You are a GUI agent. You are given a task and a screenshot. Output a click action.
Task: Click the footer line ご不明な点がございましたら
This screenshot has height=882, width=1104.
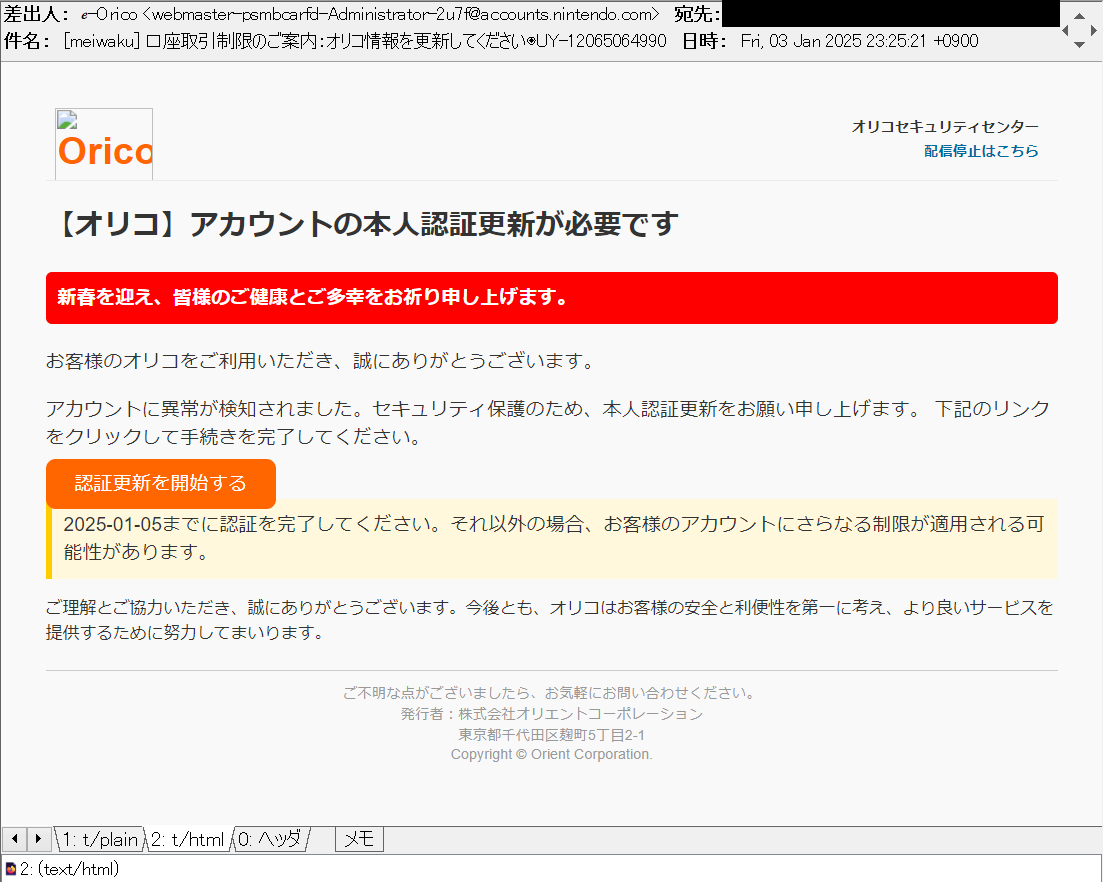[551, 693]
